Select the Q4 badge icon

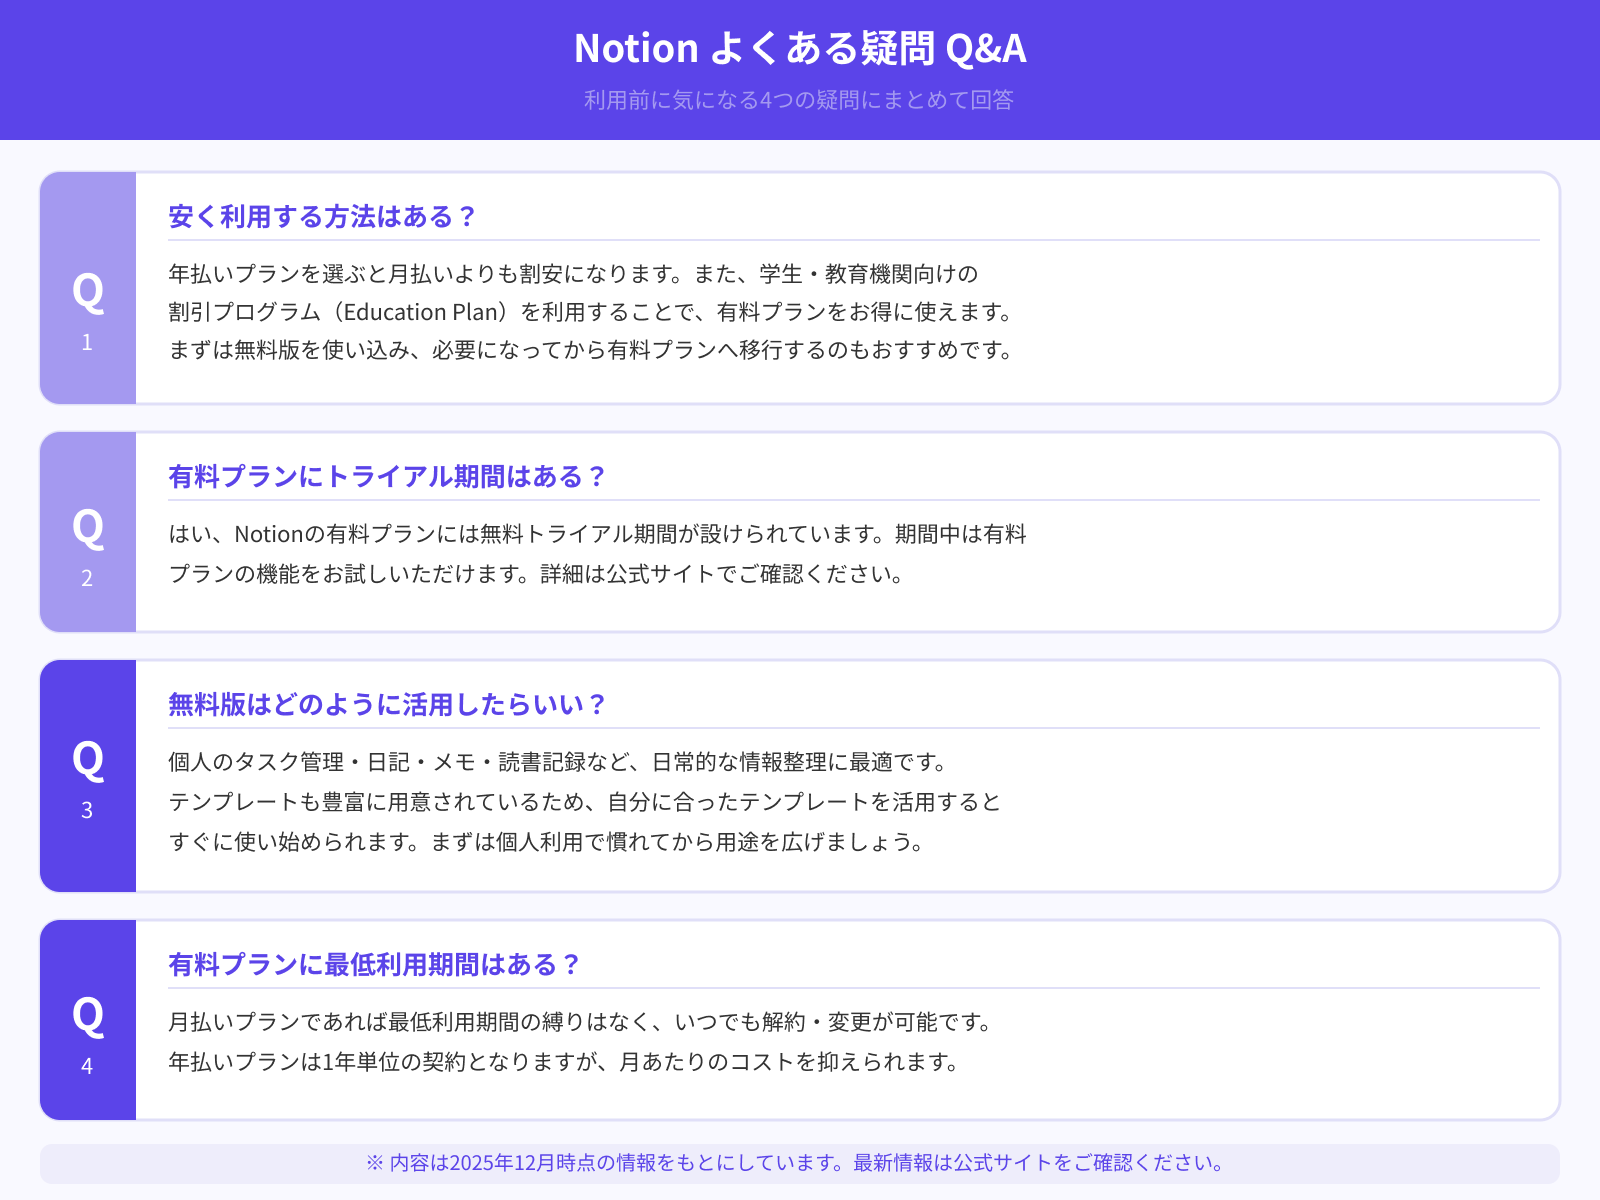coord(87,1018)
